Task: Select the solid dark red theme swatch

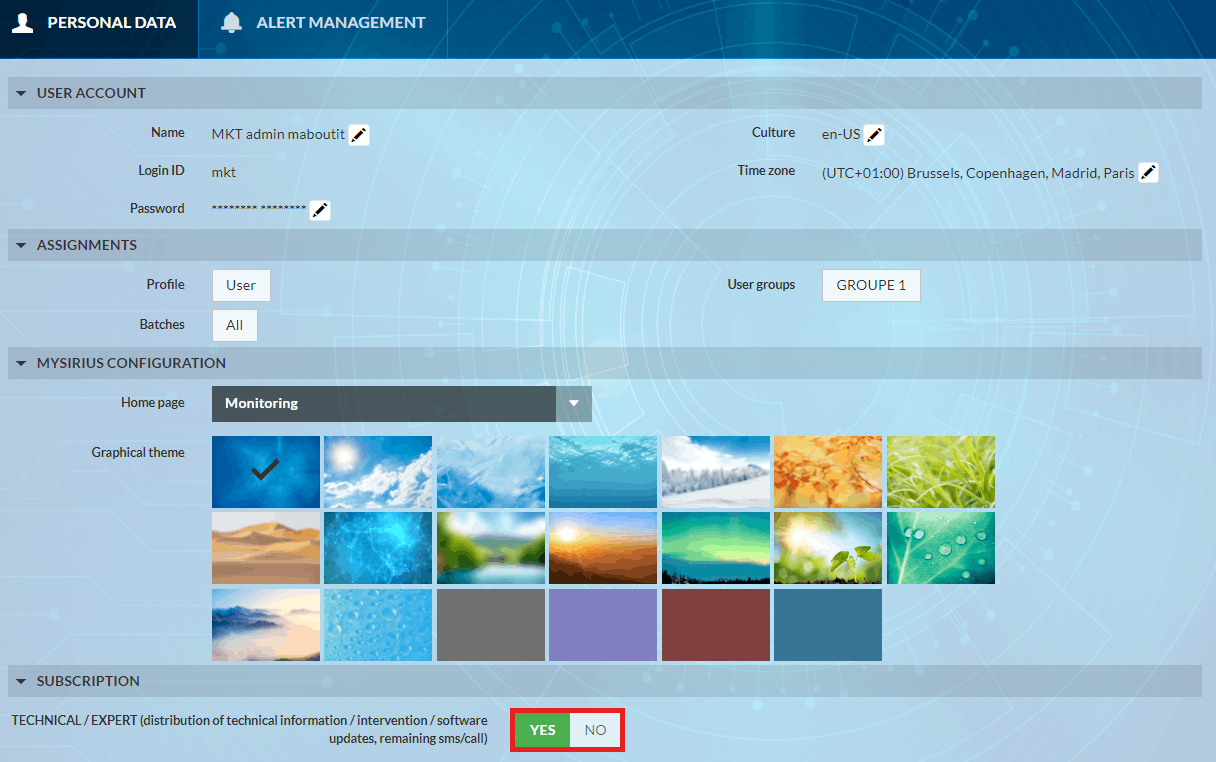Action: click(716, 625)
